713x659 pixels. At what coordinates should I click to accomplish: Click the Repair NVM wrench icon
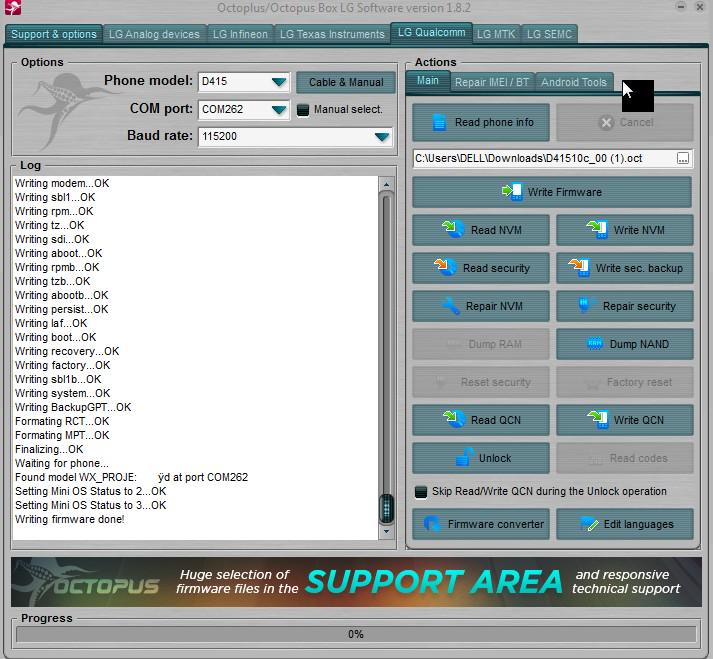pyautogui.click(x=452, y=306)
